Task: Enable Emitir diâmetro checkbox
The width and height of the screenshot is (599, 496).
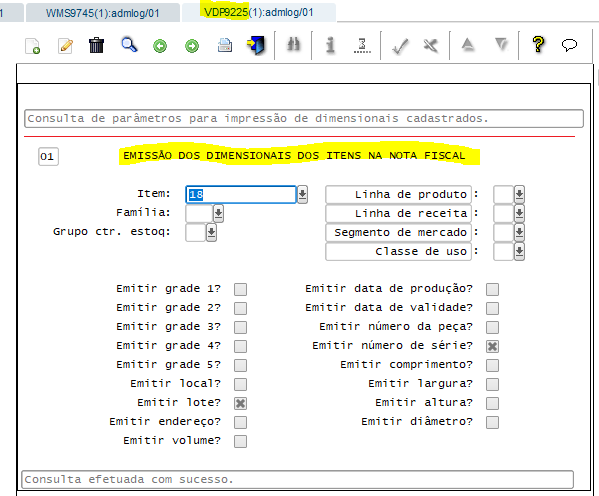Action: pyautogui.click(x=492, y=423)
